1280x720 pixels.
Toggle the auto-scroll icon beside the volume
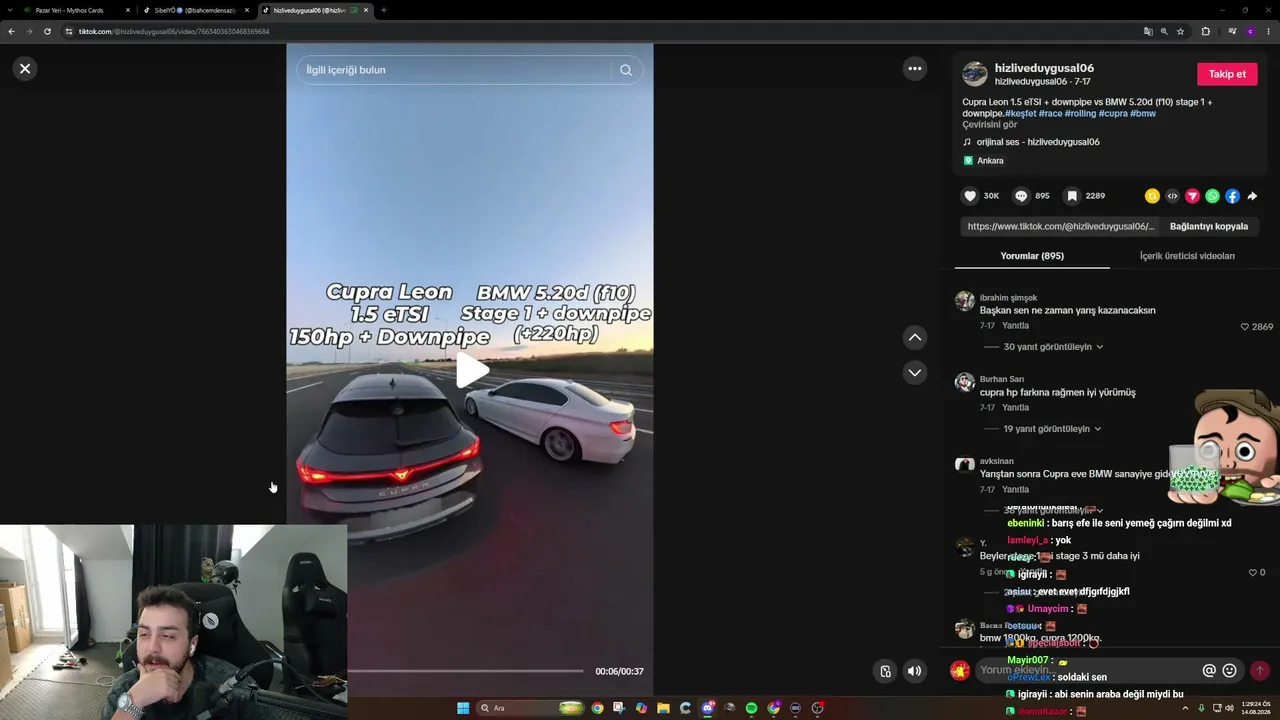pyautogui.click(x=885, y=671)
